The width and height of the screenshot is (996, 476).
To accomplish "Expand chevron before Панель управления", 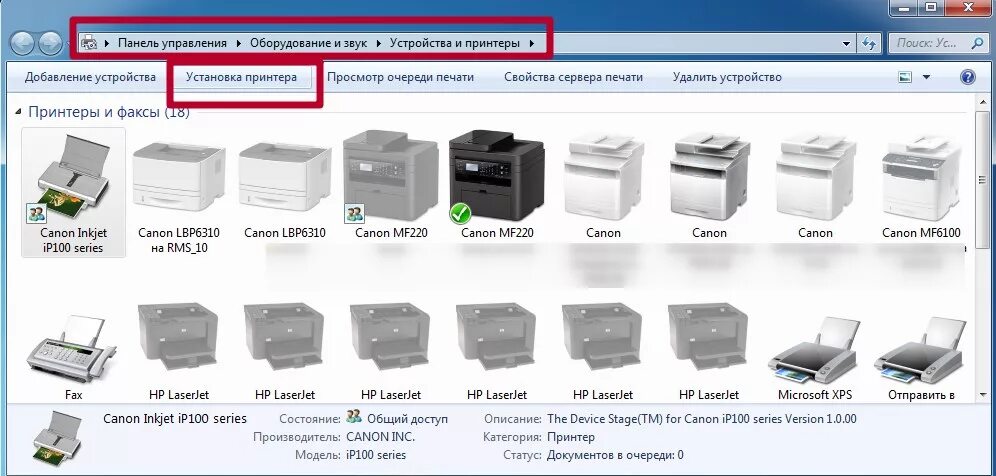I will point(107,44).
